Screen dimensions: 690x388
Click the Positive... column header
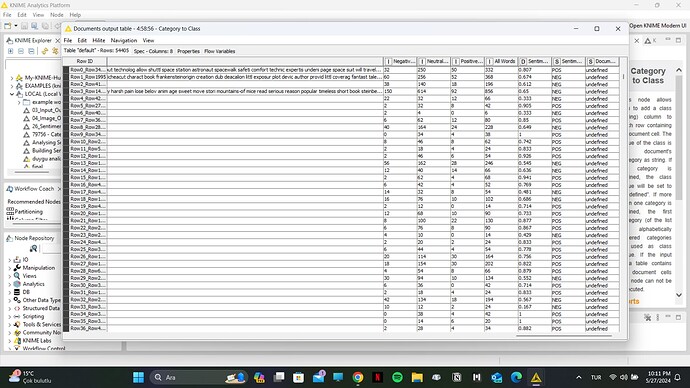click(x=467, y=62)
